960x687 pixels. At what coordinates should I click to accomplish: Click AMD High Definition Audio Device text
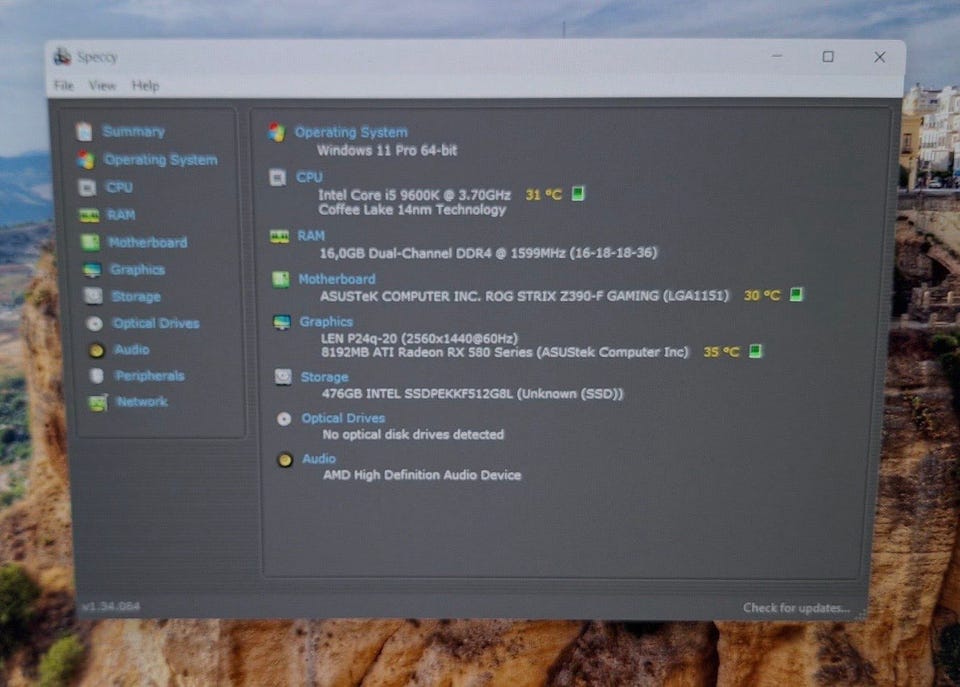422,475
